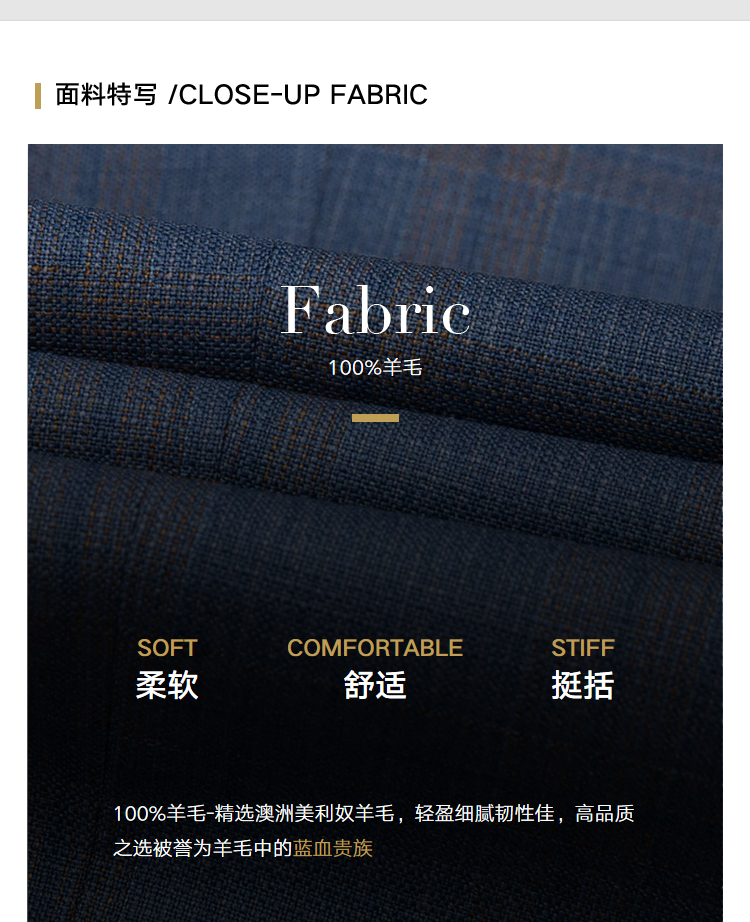
Task: Click the gold 蓝血贵族 highlighted text
Action: (333, 848)
